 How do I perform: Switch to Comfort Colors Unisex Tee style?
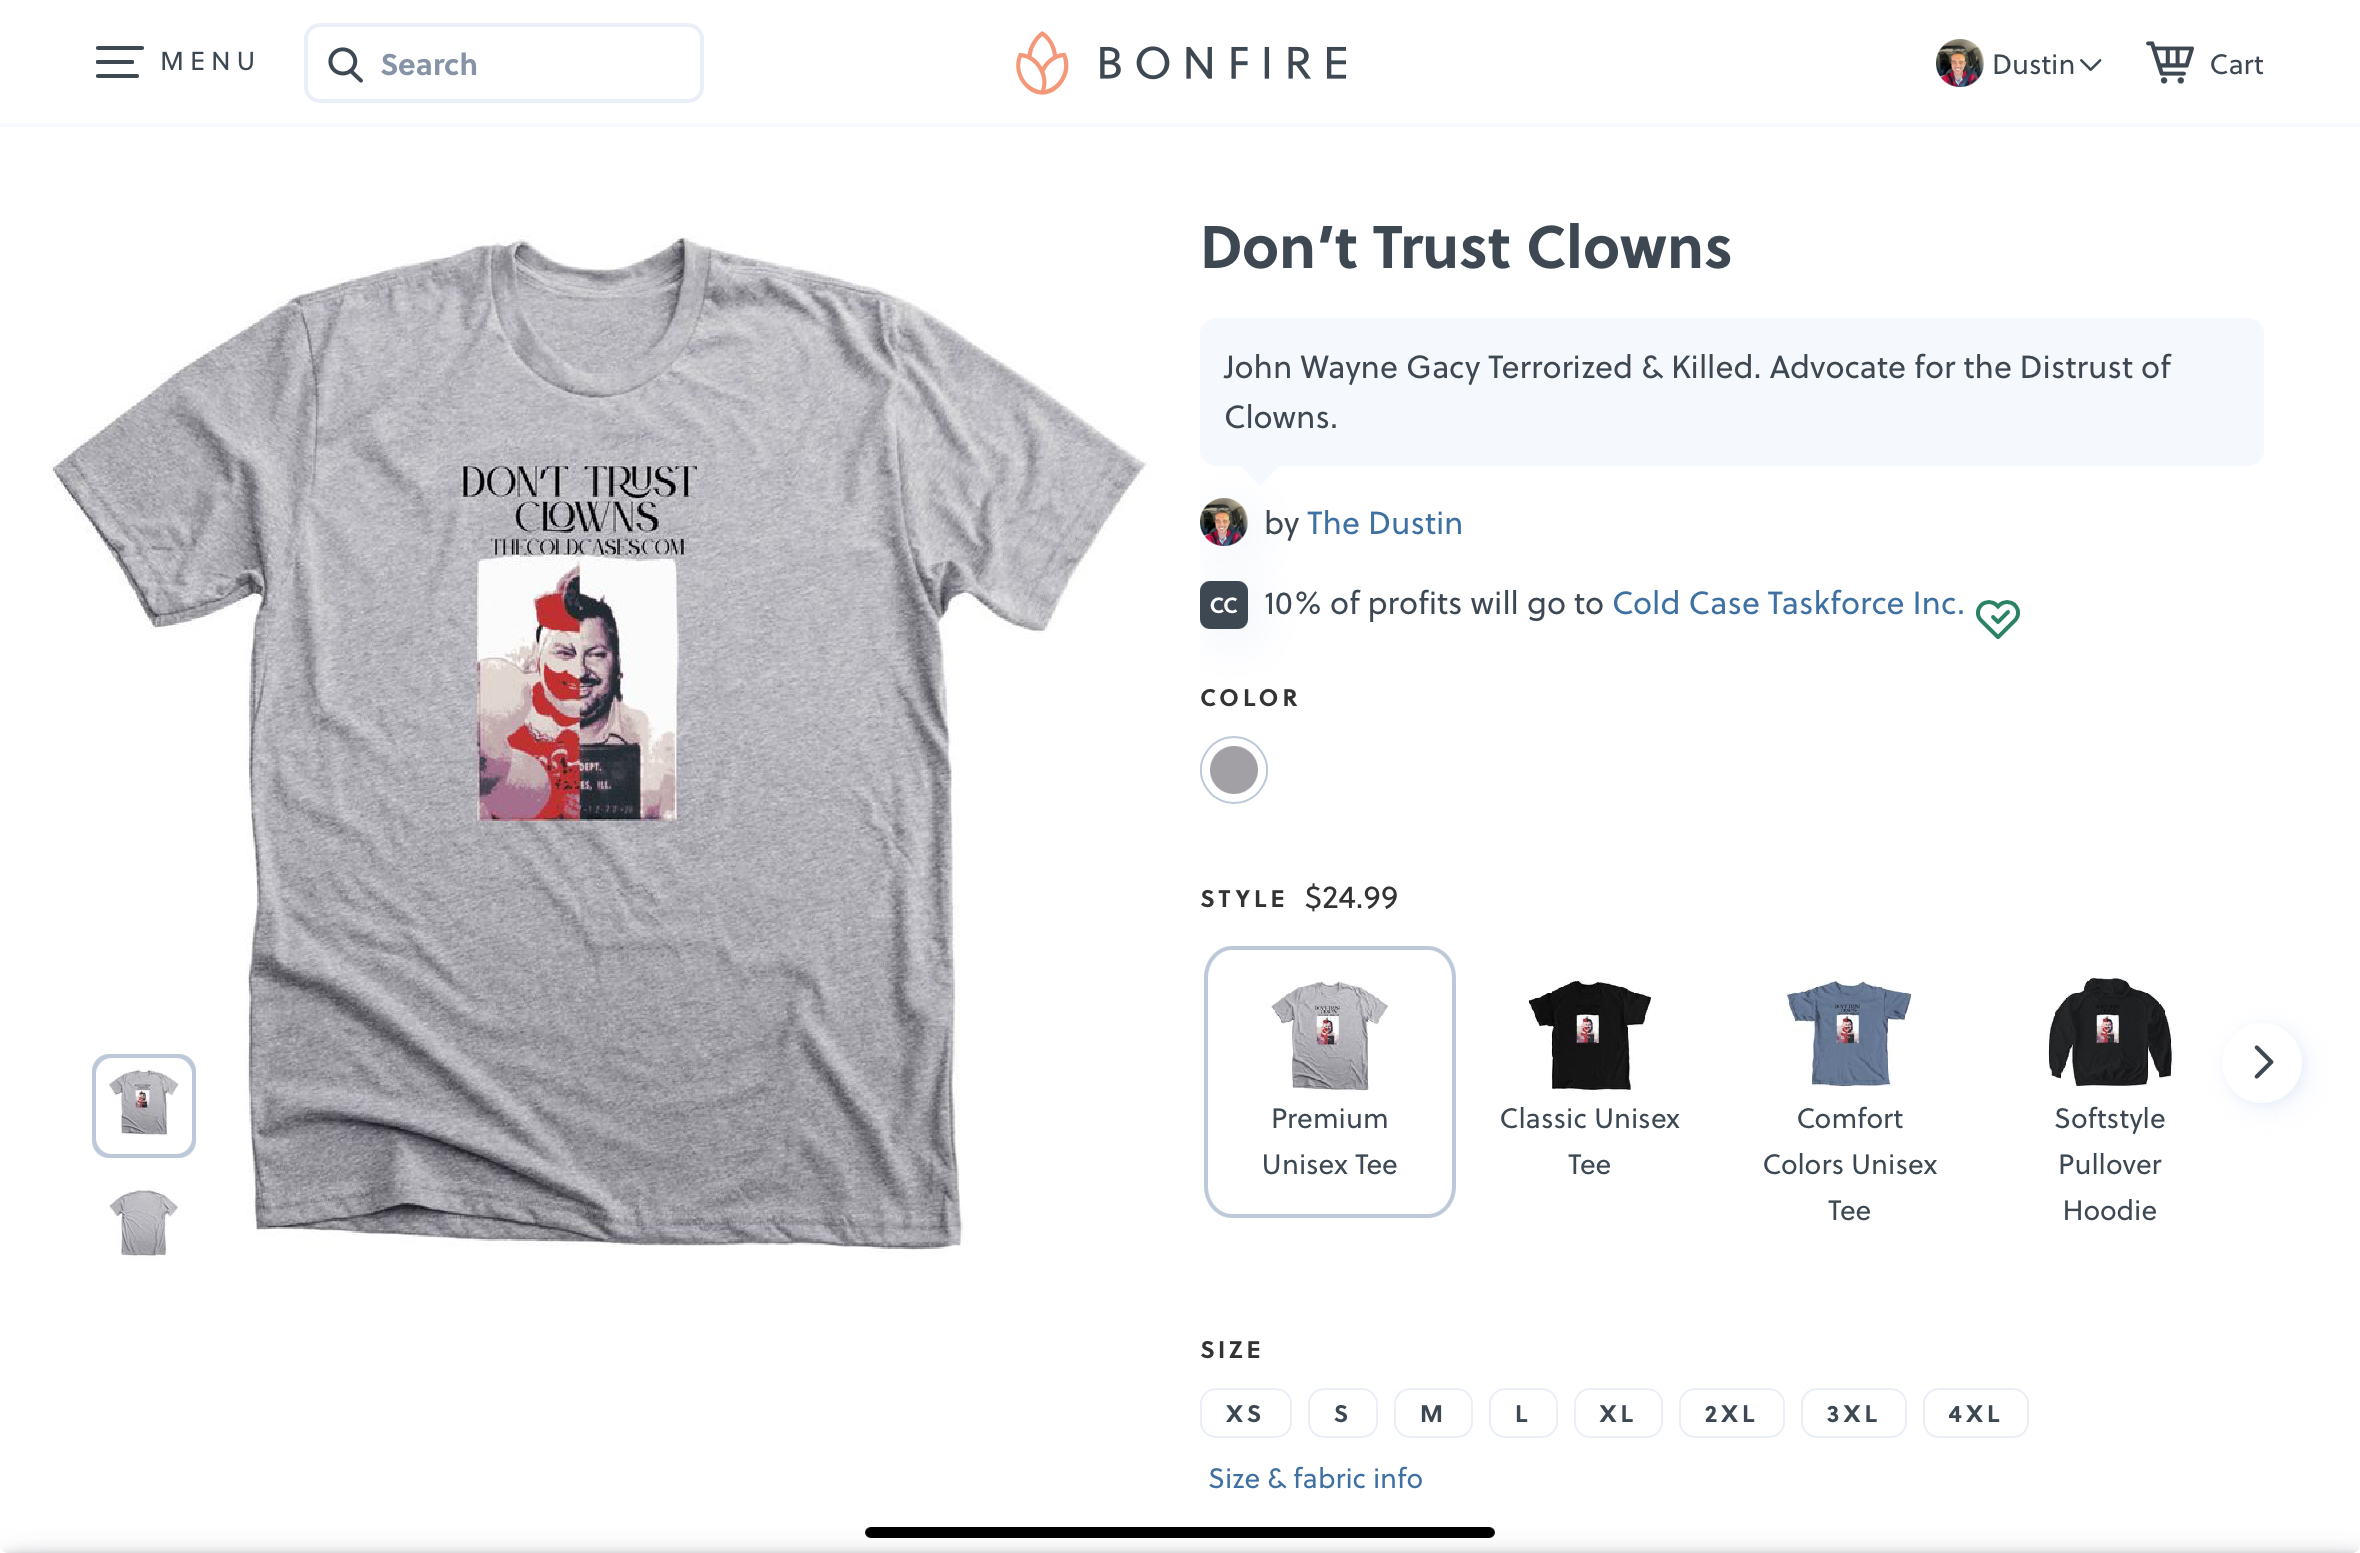(1849, 1098)
